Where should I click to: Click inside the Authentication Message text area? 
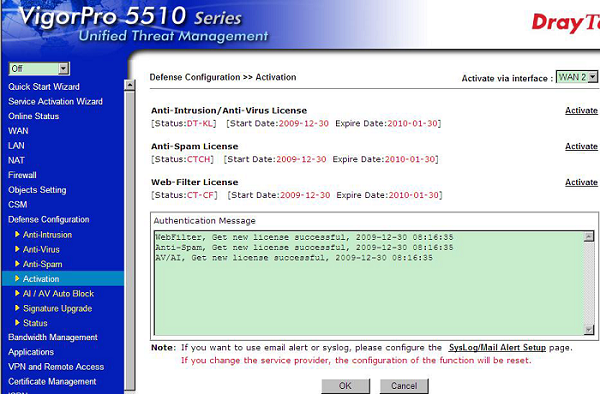pyautogui.click(x=369, y=283)
